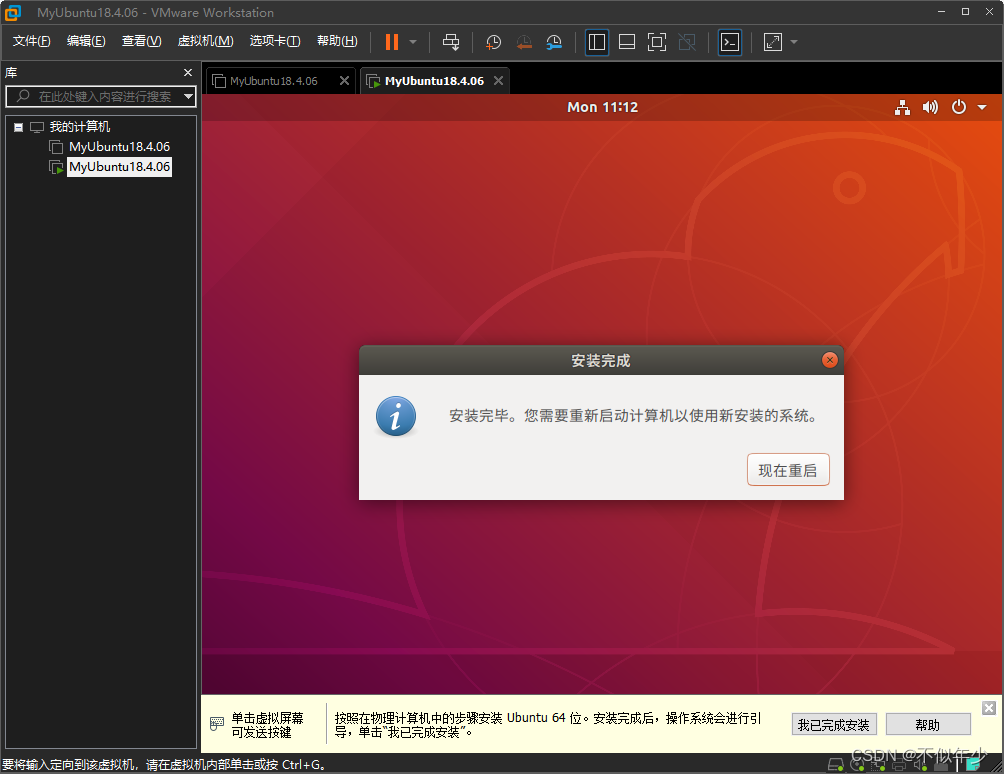This screenshot has width=1004, height=774.
Task: Select the powered-off MyUbuntu18.4.06 tree entry
Action: (x=119, y=147)
